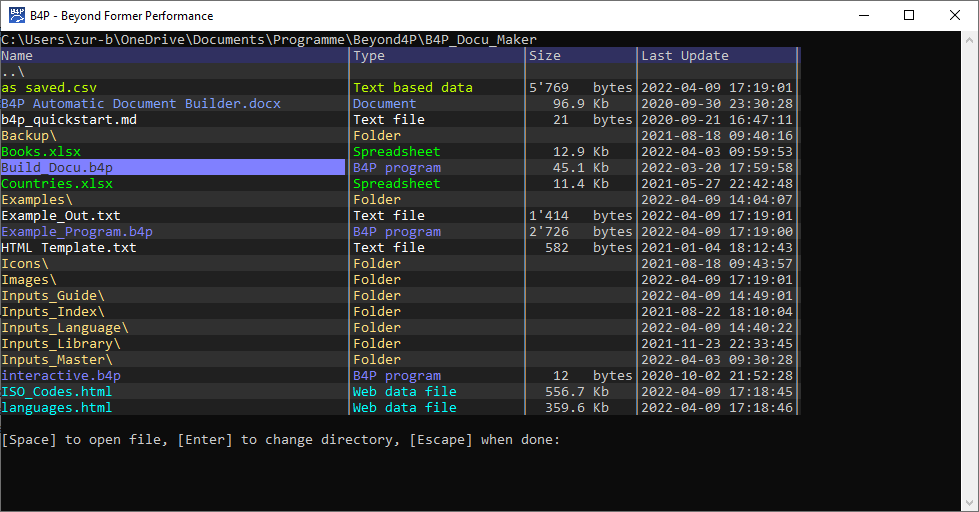Click timestamp 2020-09-30 23:30:28
The height and width of the screenshot is (512, 979).
coord(717,104)
